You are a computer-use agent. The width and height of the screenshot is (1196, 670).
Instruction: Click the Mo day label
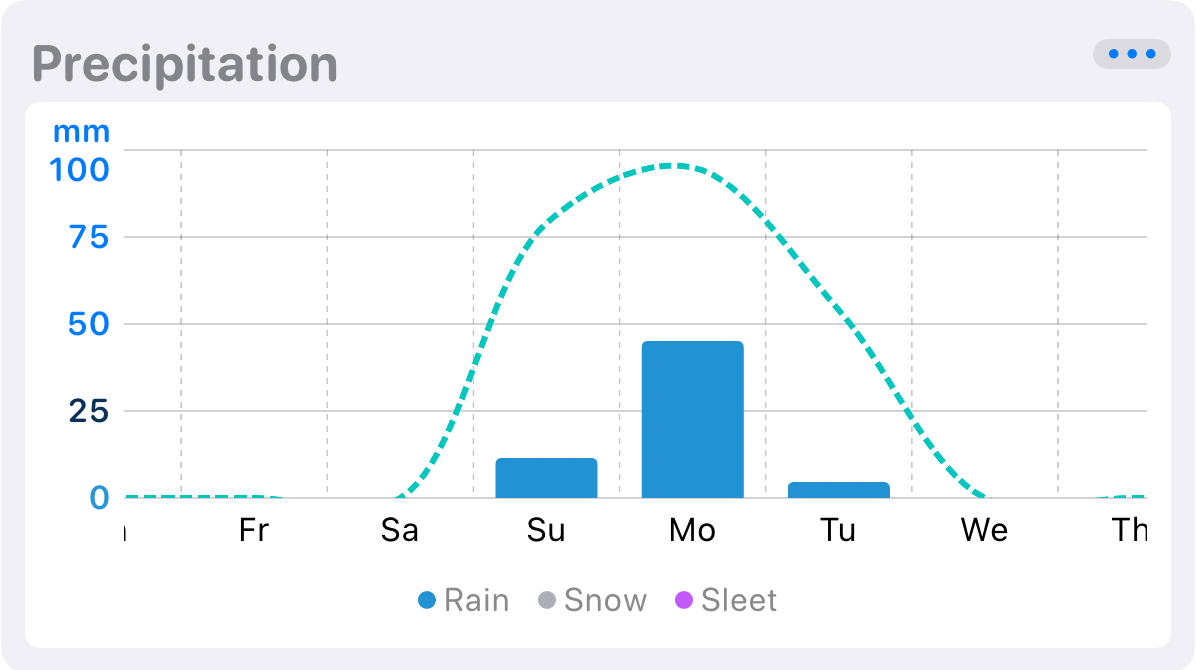coord(692,531)
